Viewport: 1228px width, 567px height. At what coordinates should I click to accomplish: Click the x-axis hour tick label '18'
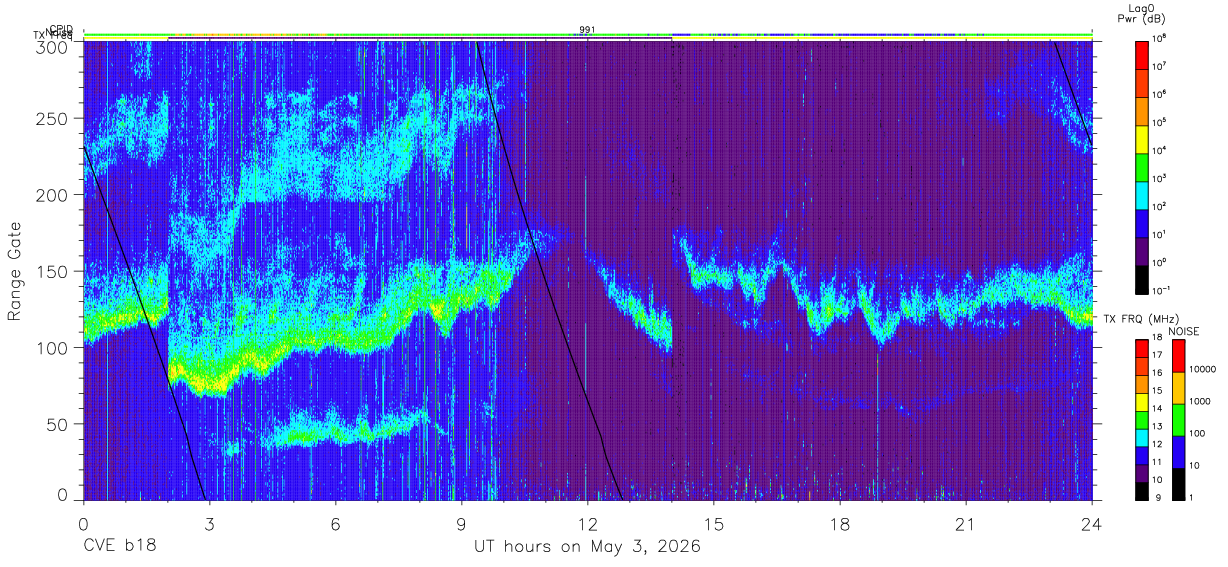[840, 524]
